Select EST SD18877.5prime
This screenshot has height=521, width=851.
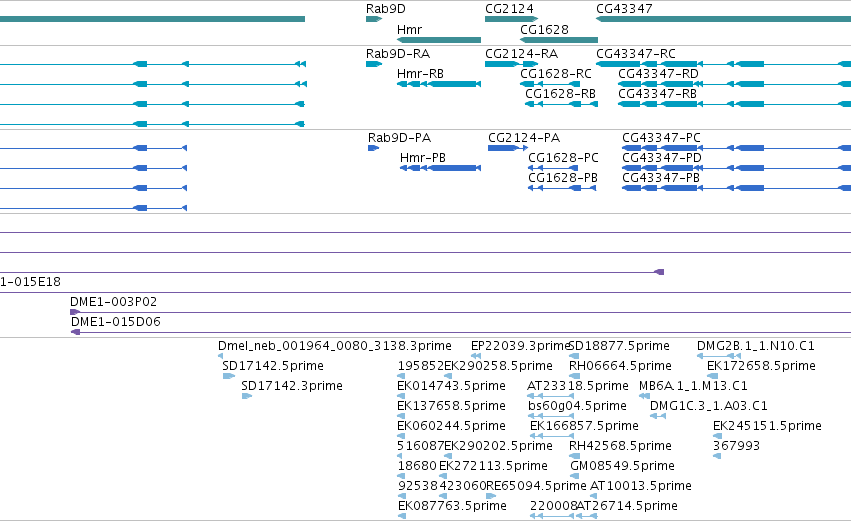tap(619, 346)
